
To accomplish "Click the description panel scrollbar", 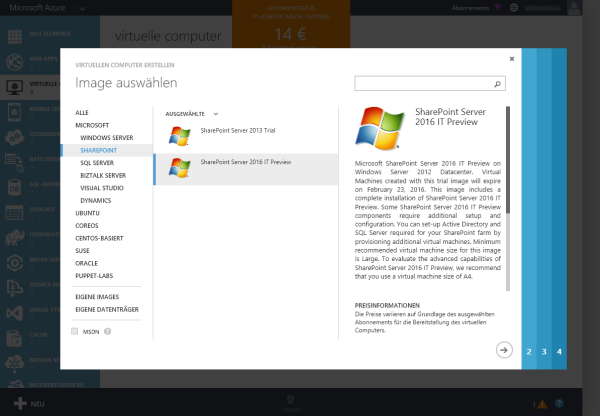I will point(508,198).
